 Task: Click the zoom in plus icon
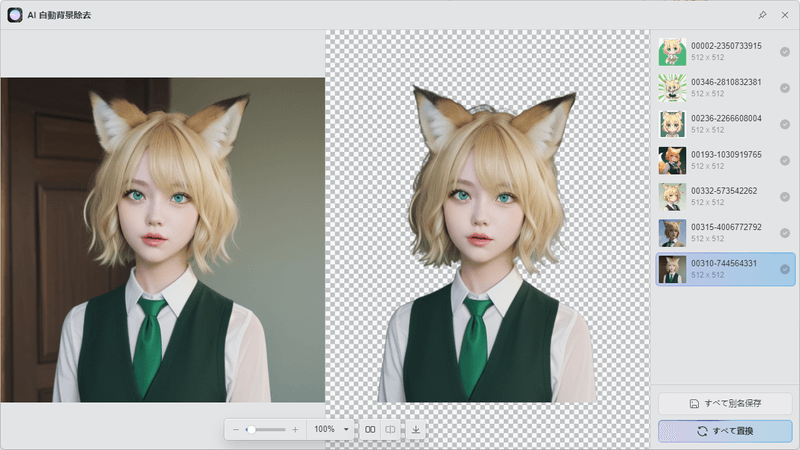pos(295,429)
